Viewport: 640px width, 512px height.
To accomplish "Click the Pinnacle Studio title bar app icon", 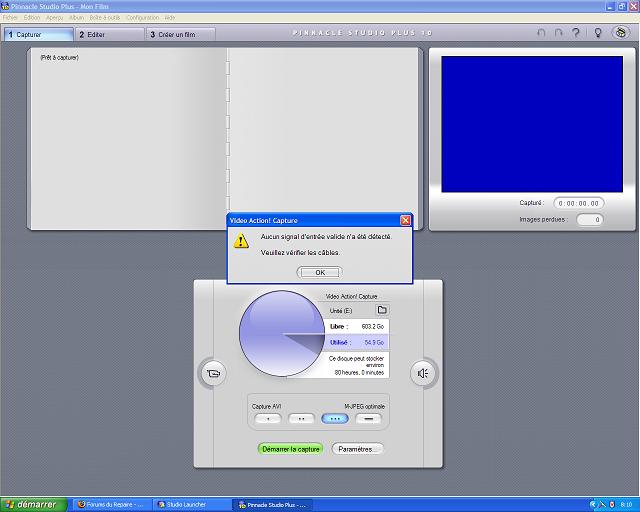I will click(x=5, y=7).
